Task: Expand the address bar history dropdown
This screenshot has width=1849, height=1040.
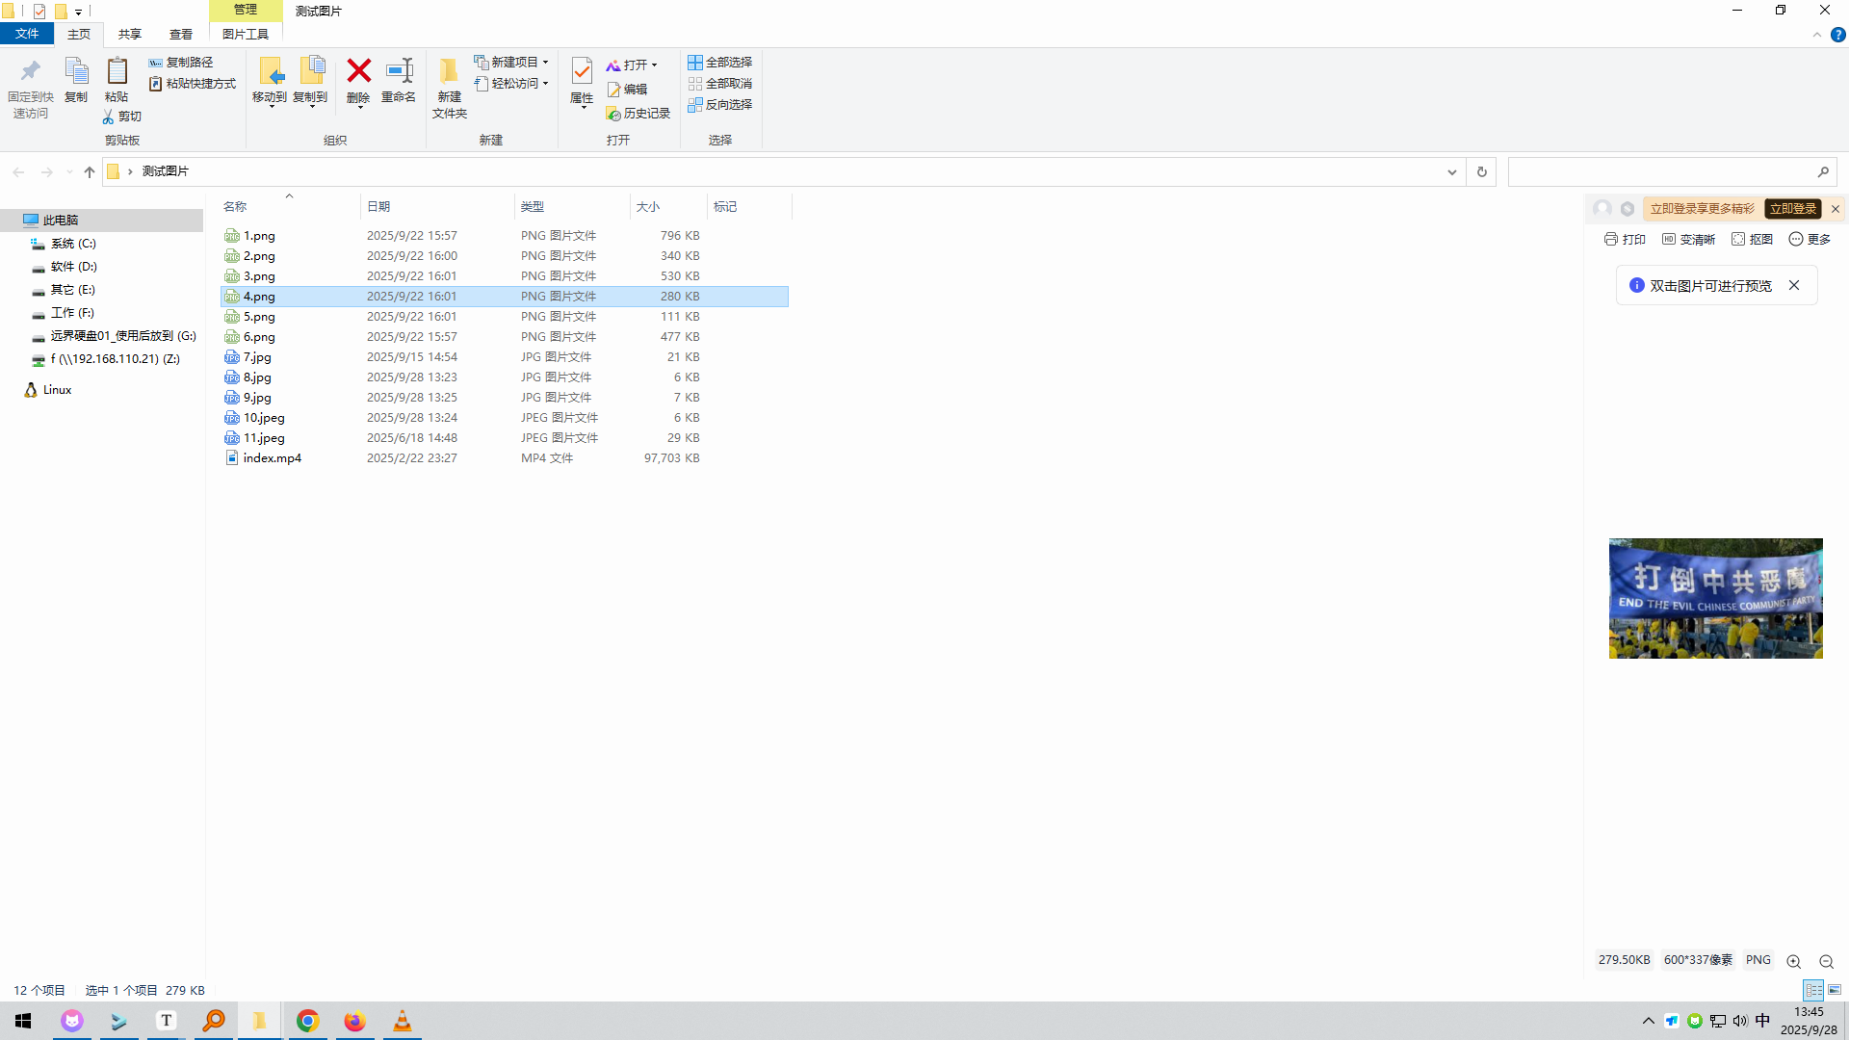Action: pos(1451,172)
